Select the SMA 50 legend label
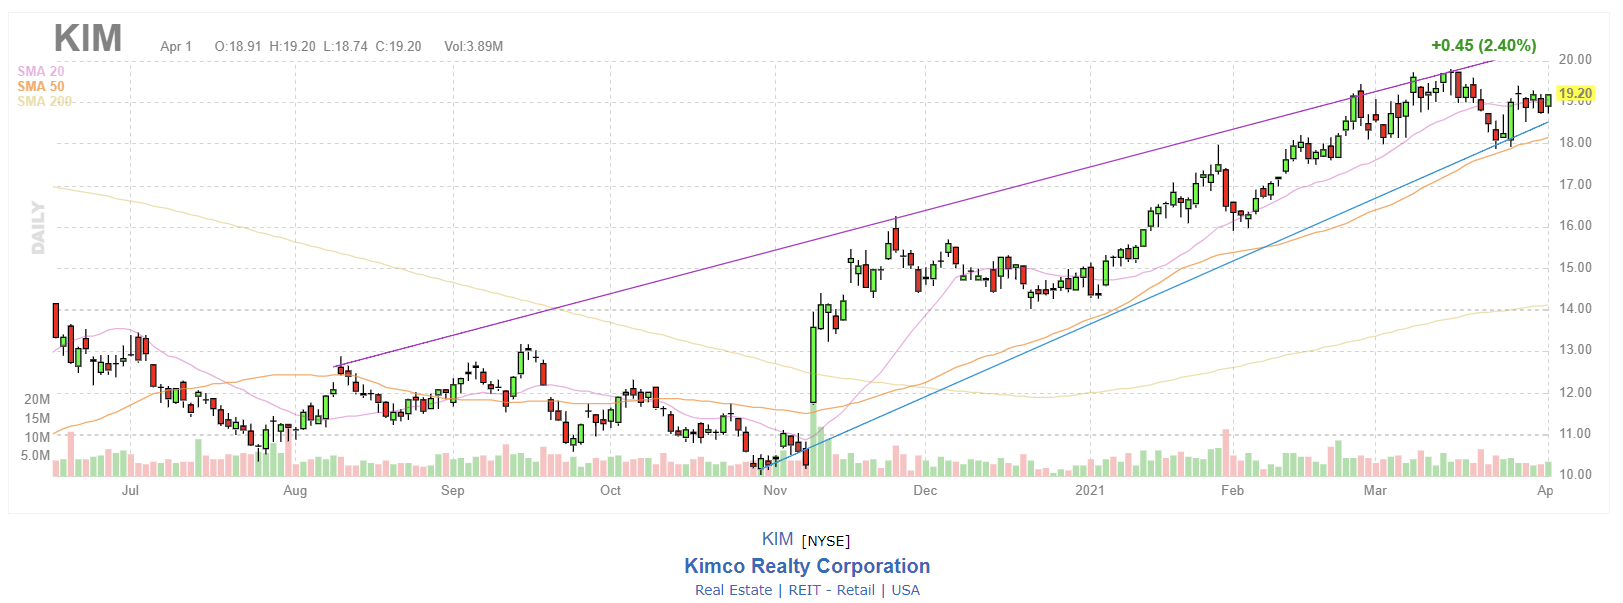The width and height of the screenshot is (1623, 603). tap(41, 86)
